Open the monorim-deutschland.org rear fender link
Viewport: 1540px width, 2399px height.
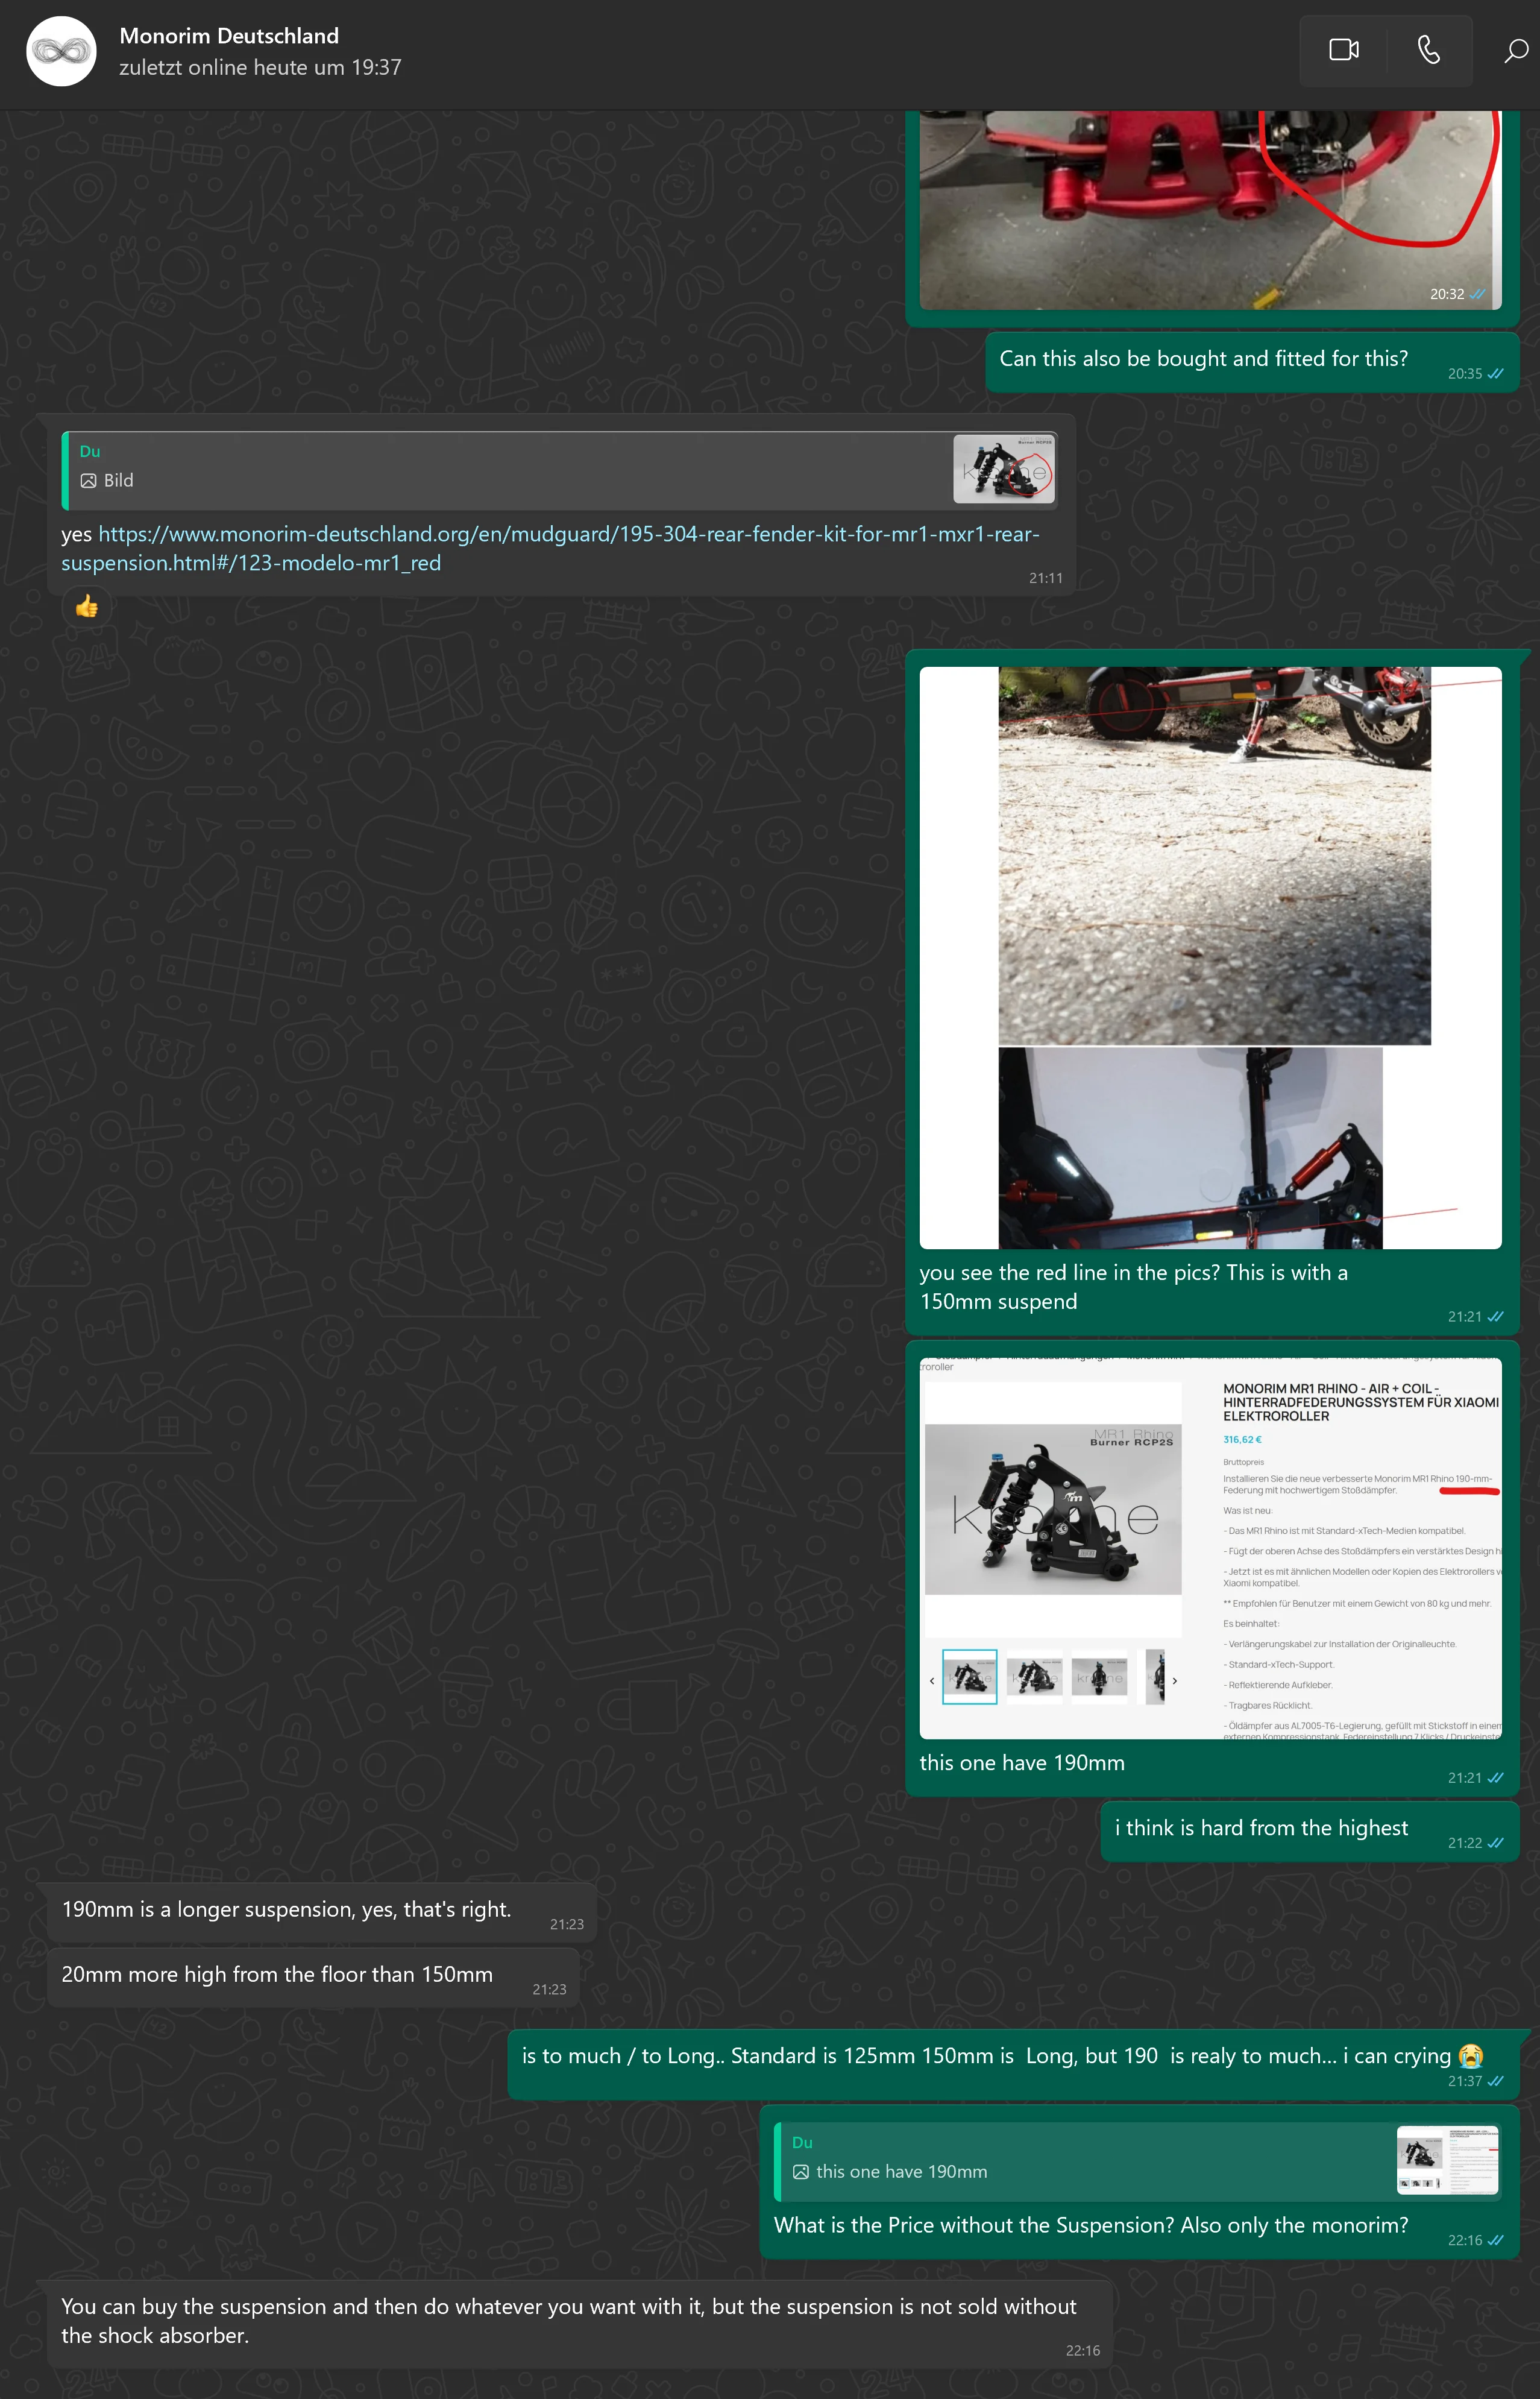568,535
